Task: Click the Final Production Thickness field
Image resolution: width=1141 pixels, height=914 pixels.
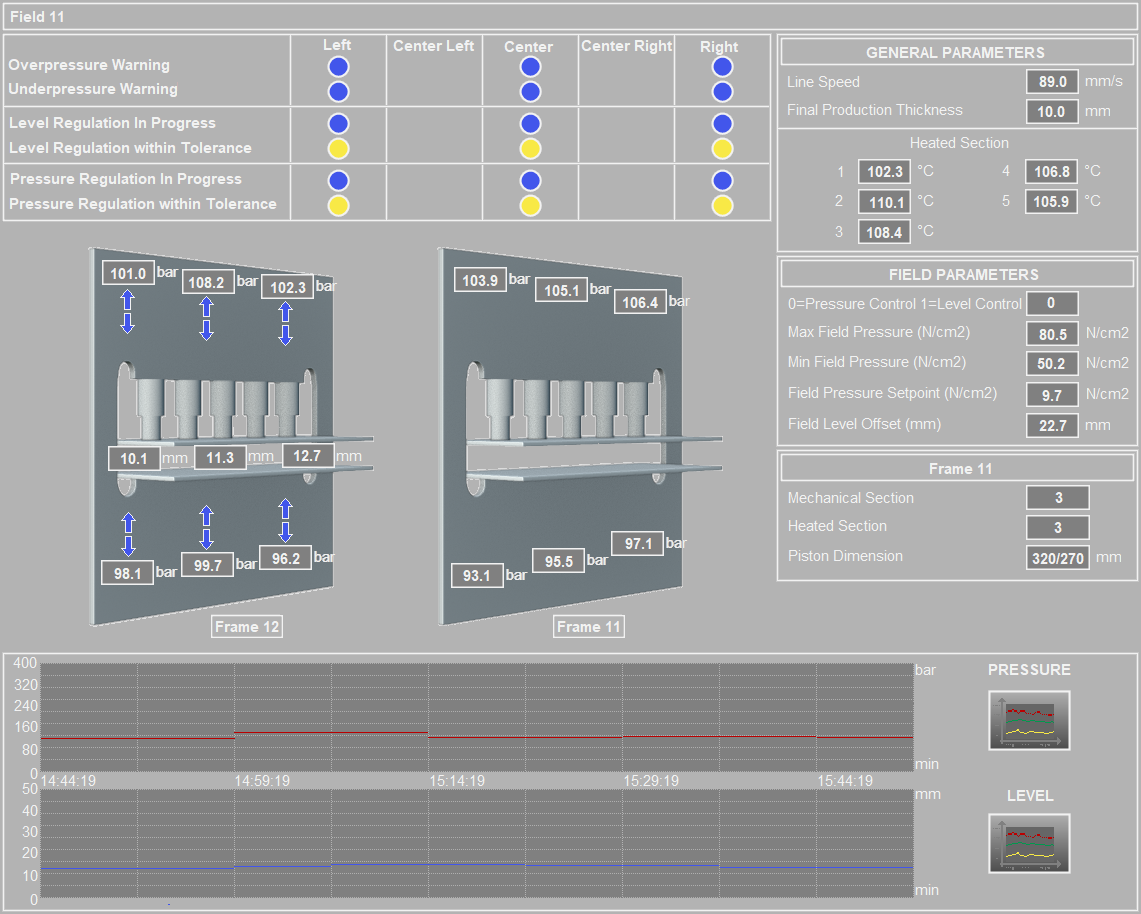Action: tap(1052, 111)
